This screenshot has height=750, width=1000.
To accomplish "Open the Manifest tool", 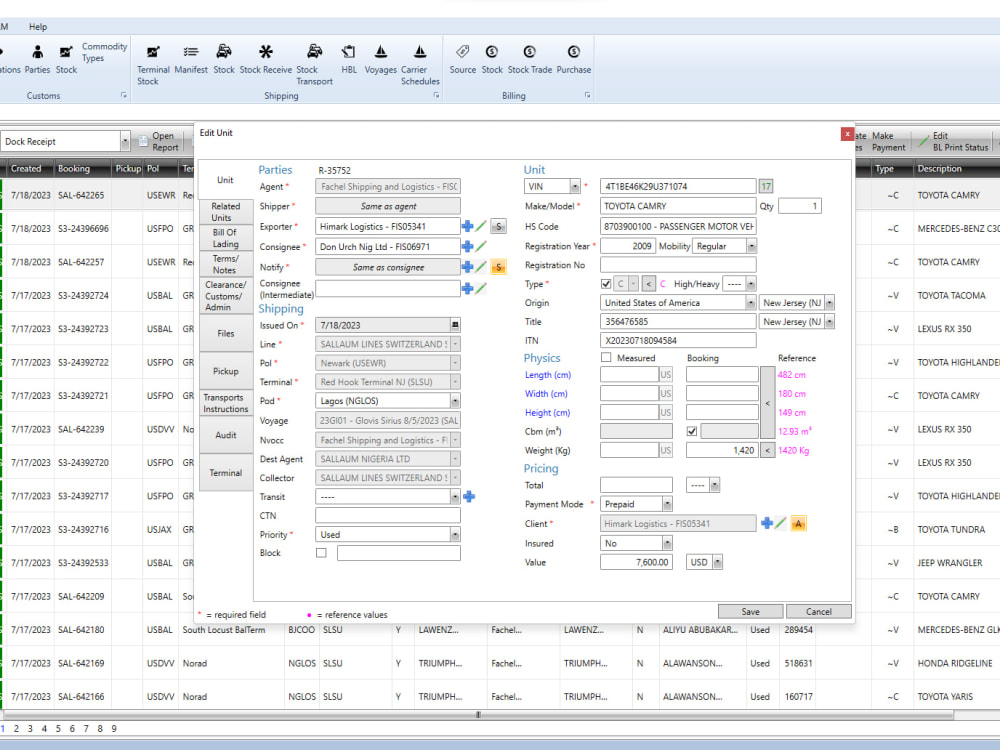I will 191,59.
